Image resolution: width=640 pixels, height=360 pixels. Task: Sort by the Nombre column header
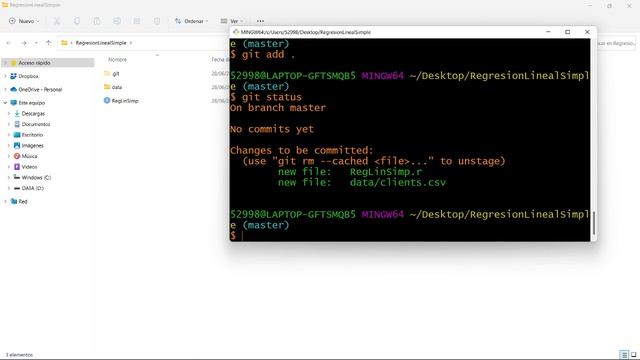(x=118, y=60)
